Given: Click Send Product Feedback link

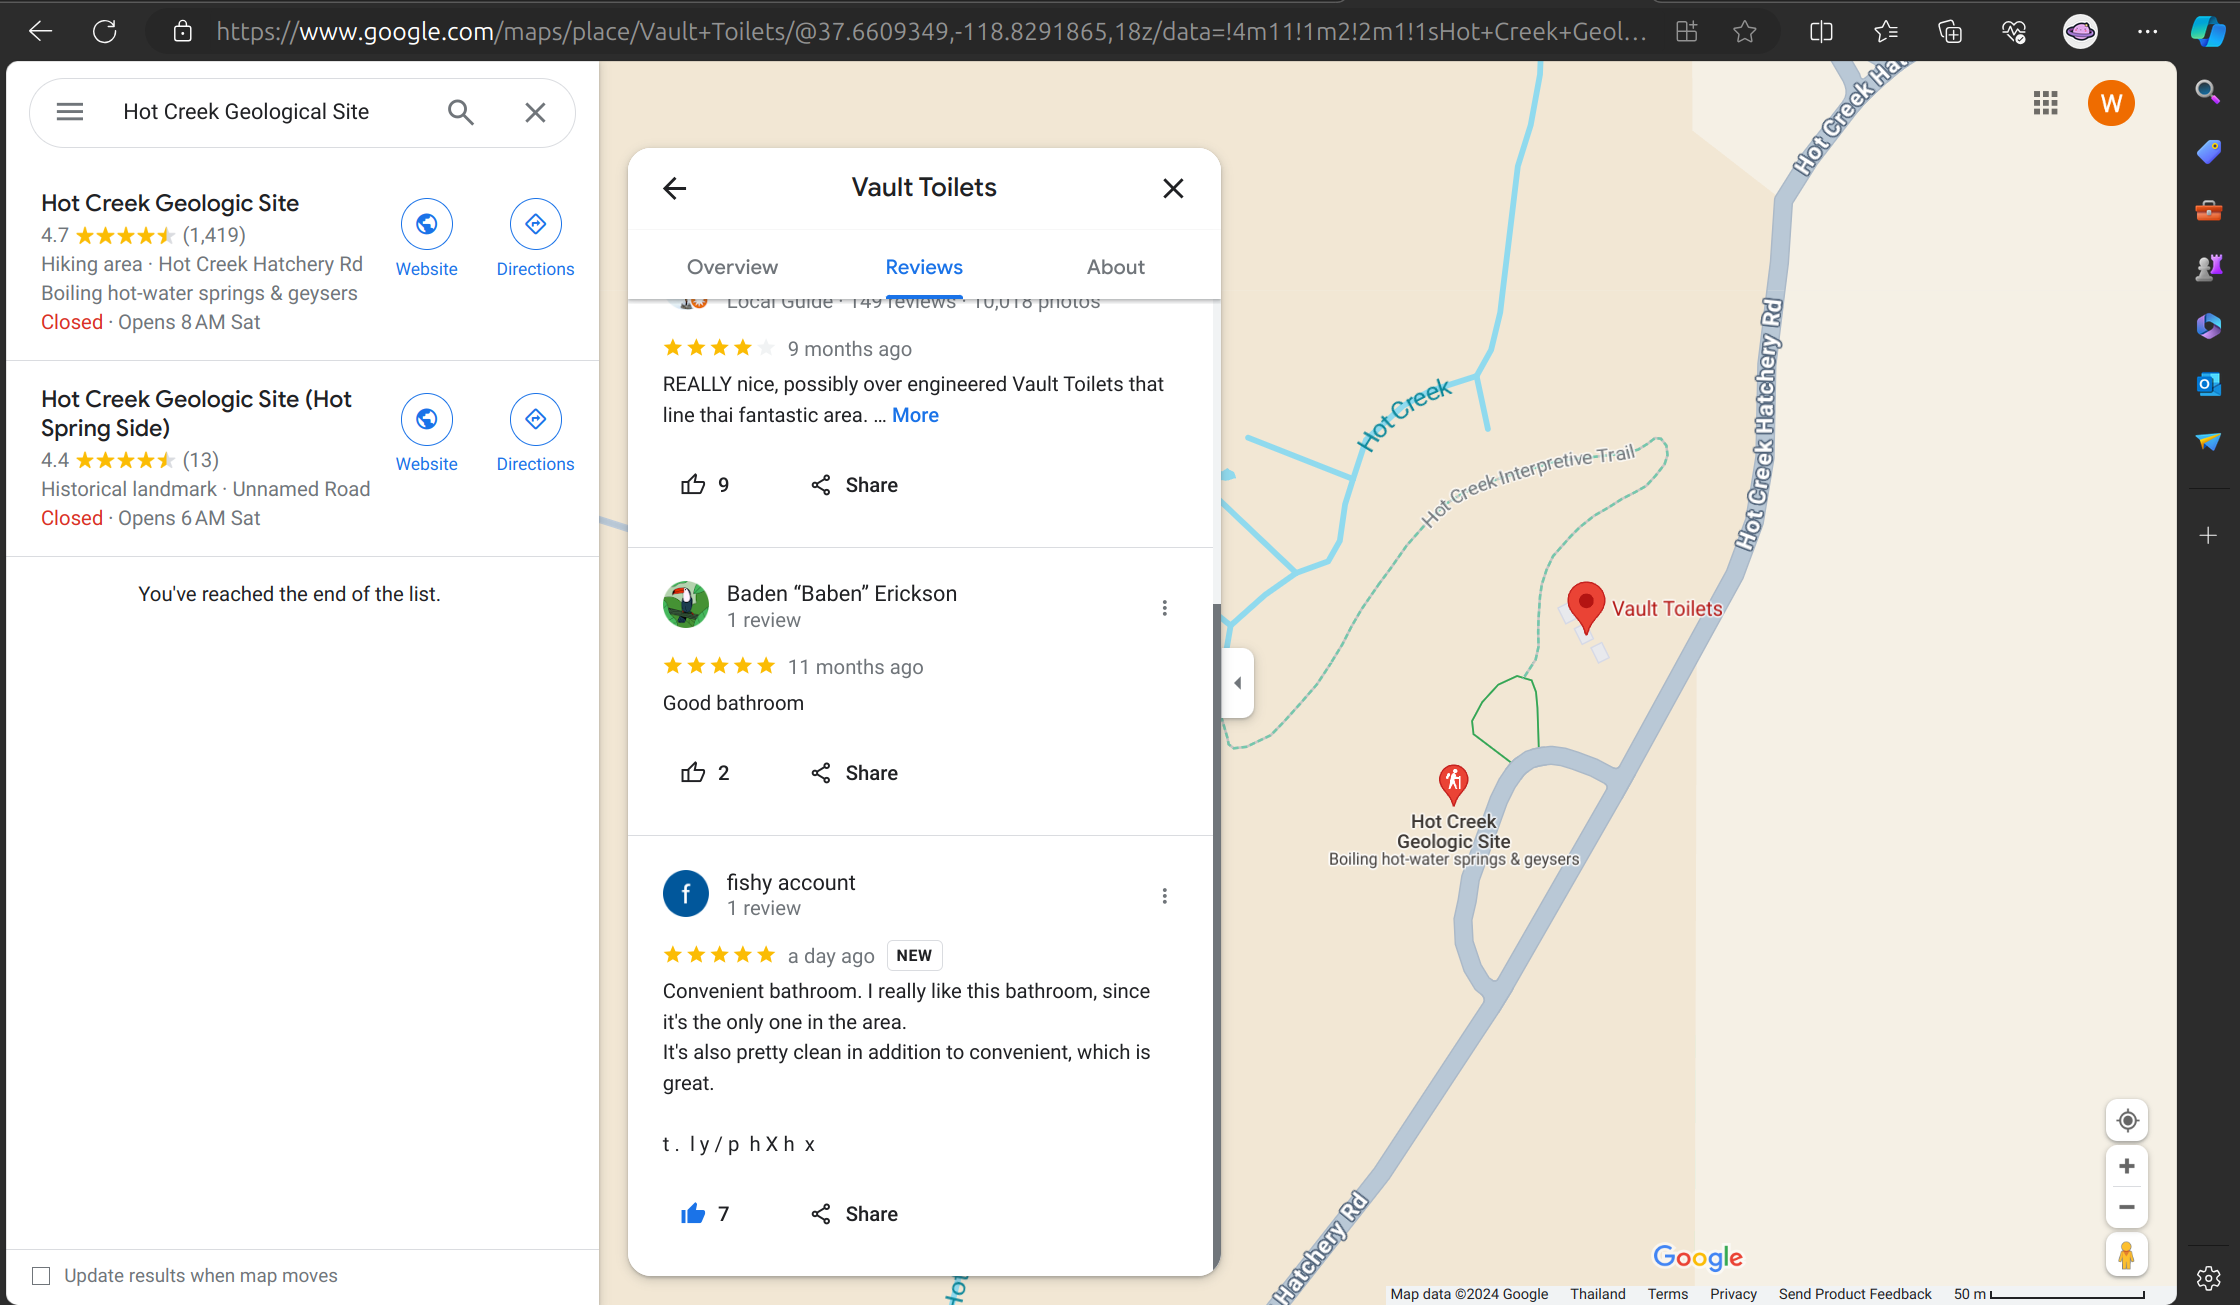Looking at the screenshot, I should (1855, 1294).
